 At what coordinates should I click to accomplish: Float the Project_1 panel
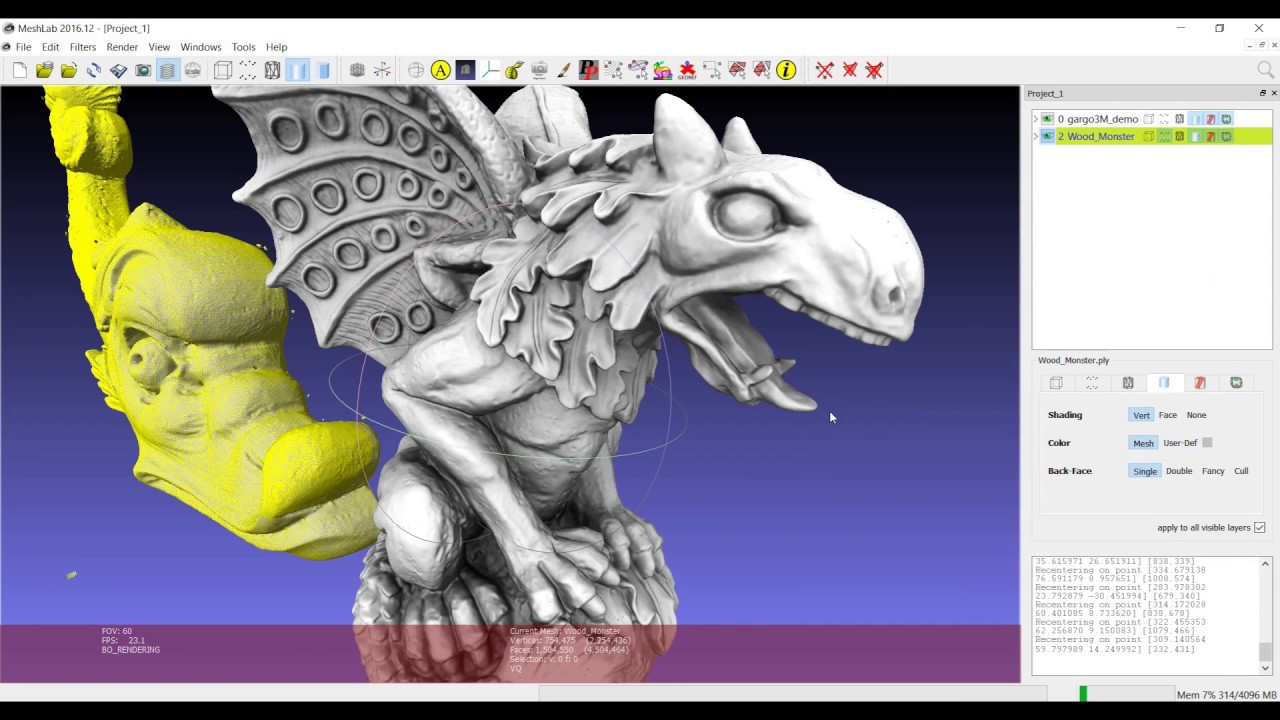[x=1262, y=93]
